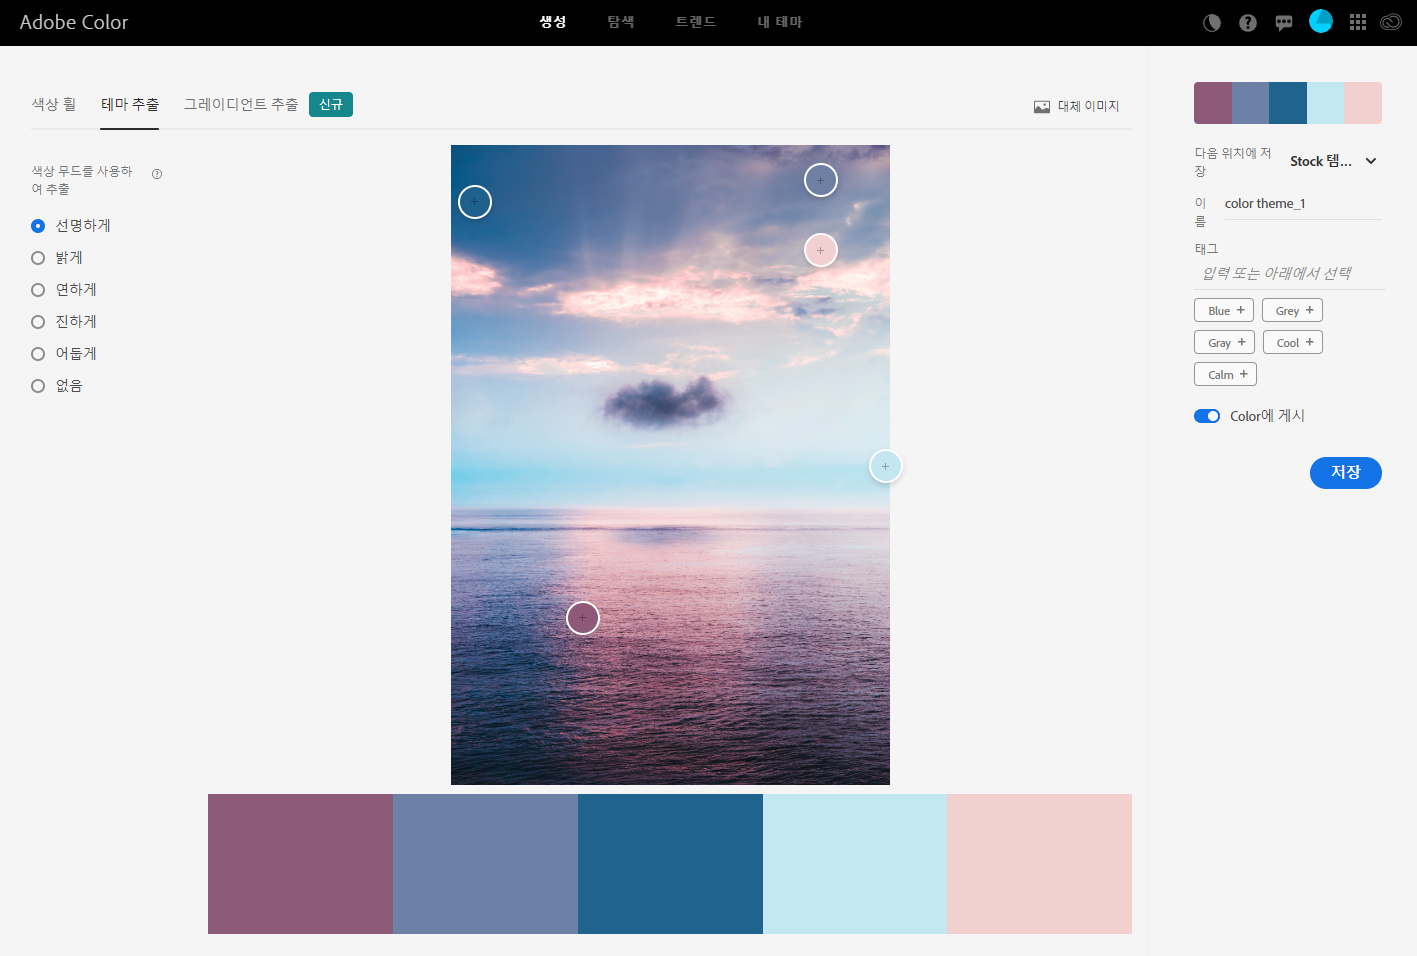Open the 생성 menu in top navigation

(x=553, y=22)
